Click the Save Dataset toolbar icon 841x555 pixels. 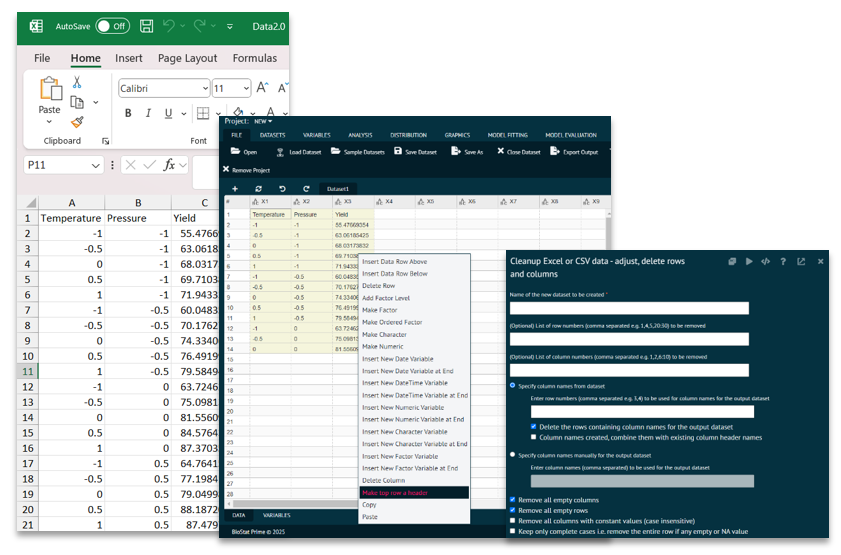tap(398, 152)
